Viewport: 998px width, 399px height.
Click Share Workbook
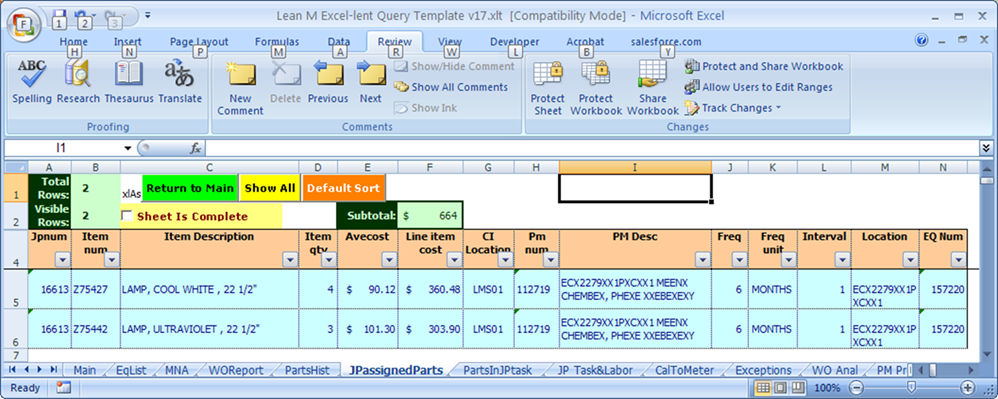click(x=653, y=88)
